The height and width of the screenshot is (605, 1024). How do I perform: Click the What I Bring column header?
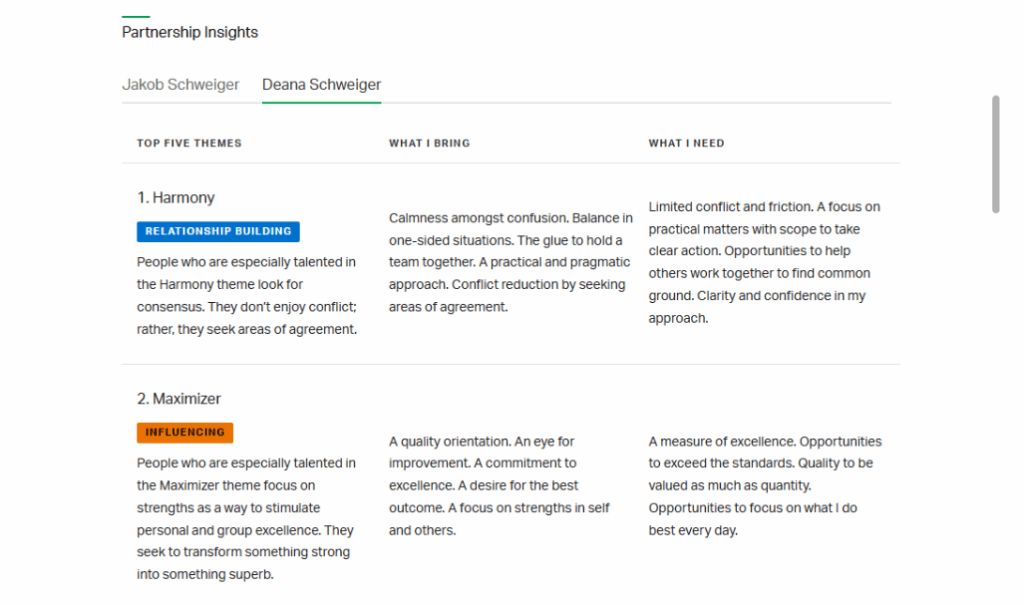click(x=430, y=143)
